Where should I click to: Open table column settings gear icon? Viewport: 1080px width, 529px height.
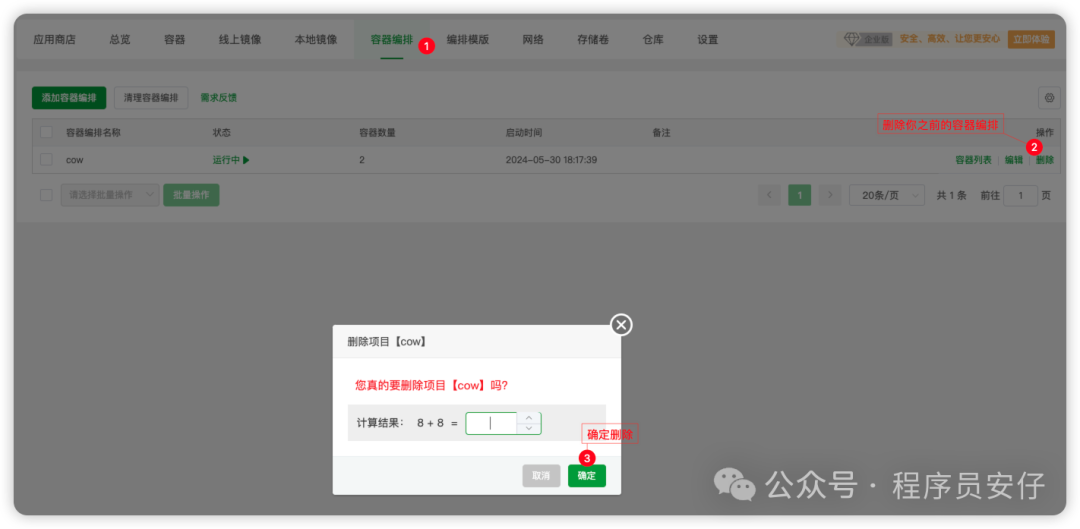pyautogui.click(x=1049, y=98)
